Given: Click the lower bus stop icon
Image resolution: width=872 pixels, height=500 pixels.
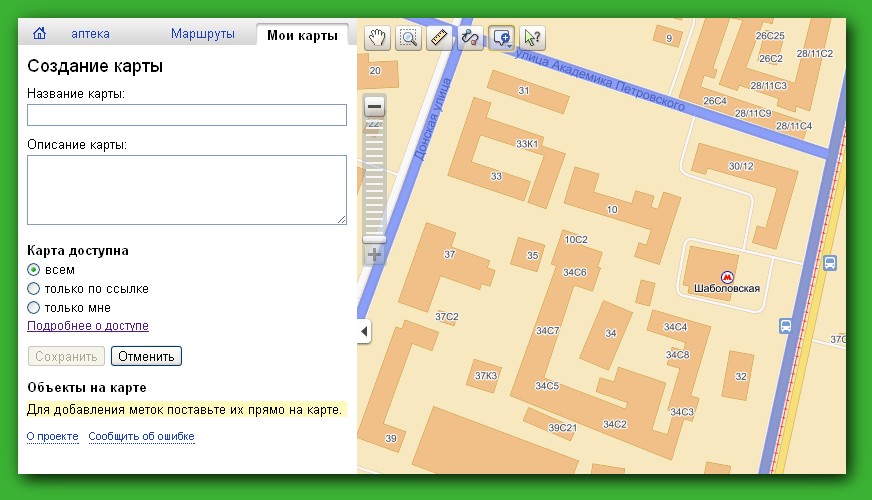Looking at the screenshot, I should tap(785, 326).
